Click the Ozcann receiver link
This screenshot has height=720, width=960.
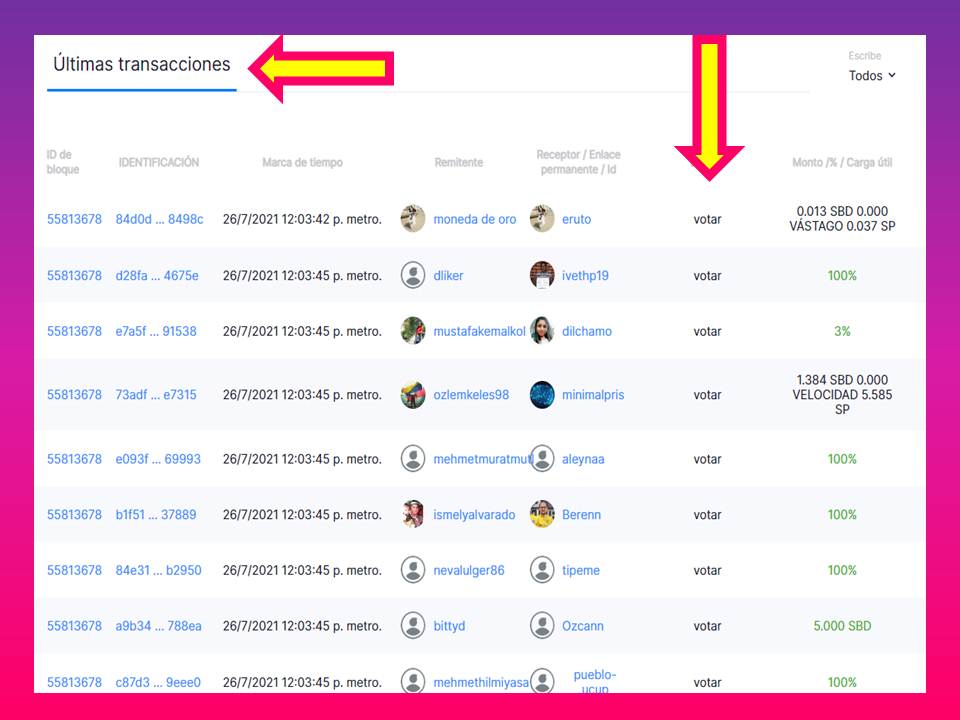click(583, 626)
